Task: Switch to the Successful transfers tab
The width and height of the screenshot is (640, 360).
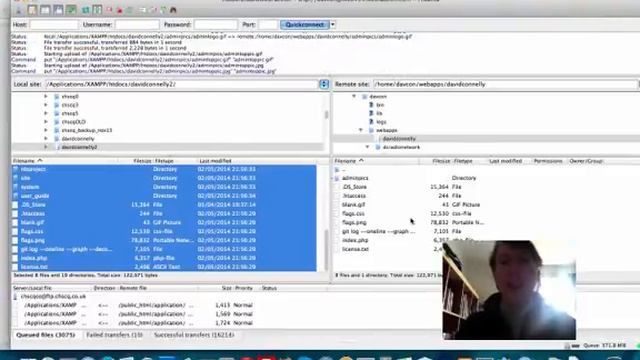Action: pos(194,335)
